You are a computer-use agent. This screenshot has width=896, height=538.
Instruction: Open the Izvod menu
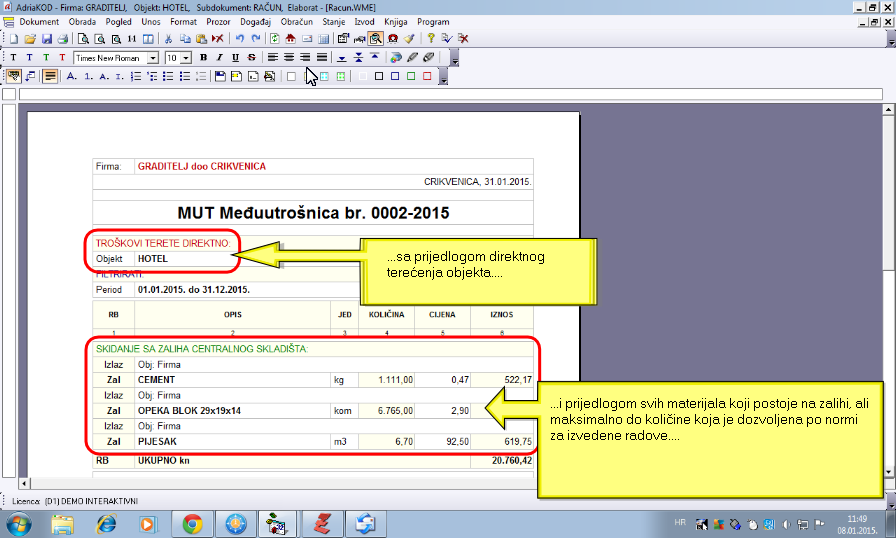364,22
